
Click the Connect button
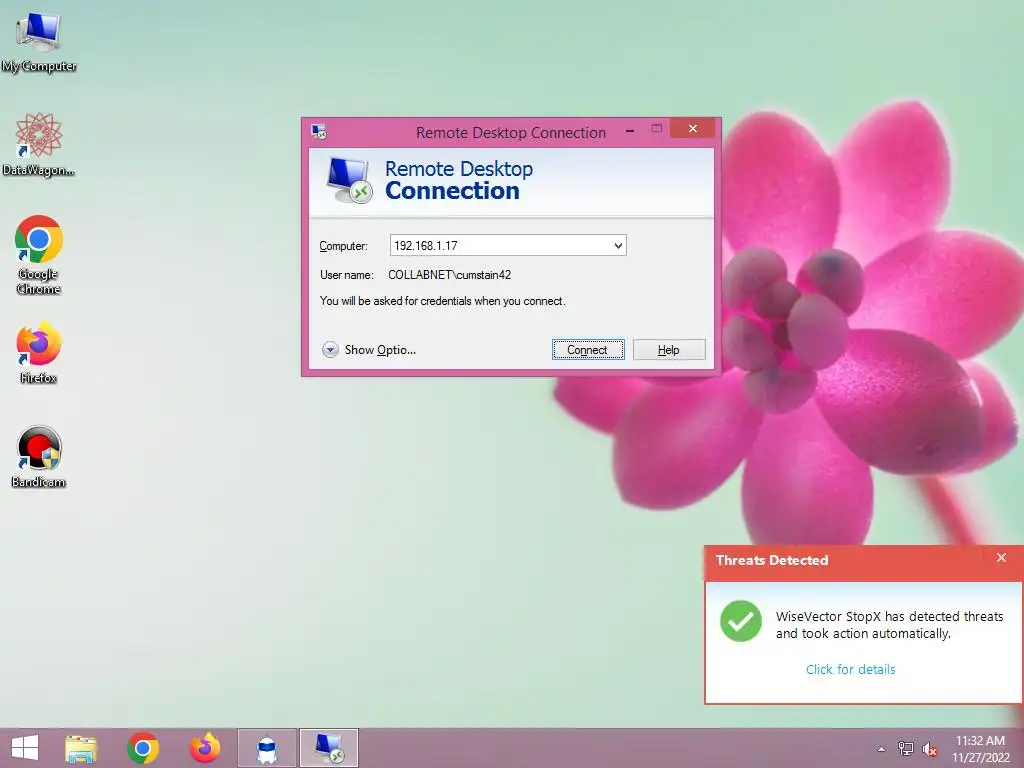coord(588,349)
